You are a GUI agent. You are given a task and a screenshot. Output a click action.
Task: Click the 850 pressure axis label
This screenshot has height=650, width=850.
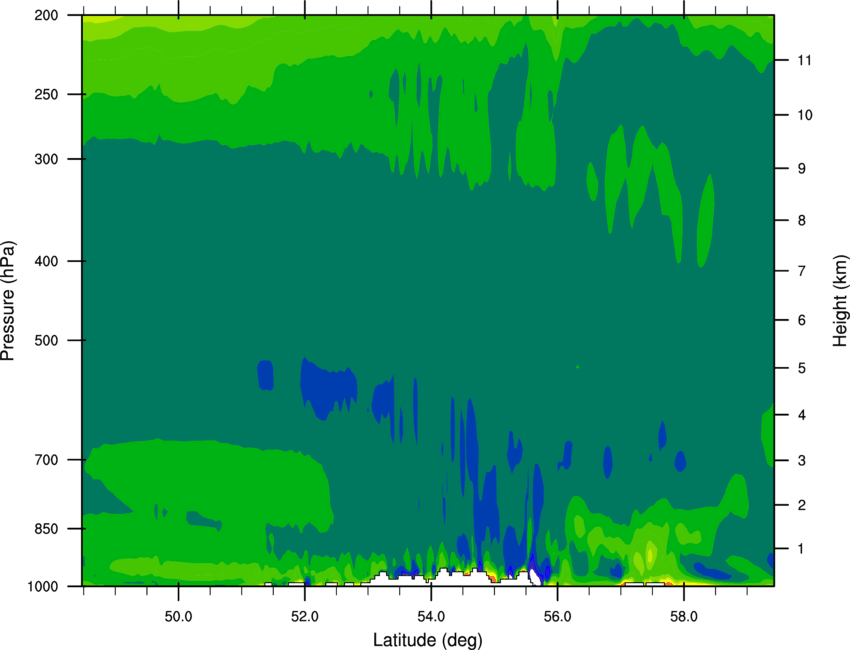(x=46, y=529)
